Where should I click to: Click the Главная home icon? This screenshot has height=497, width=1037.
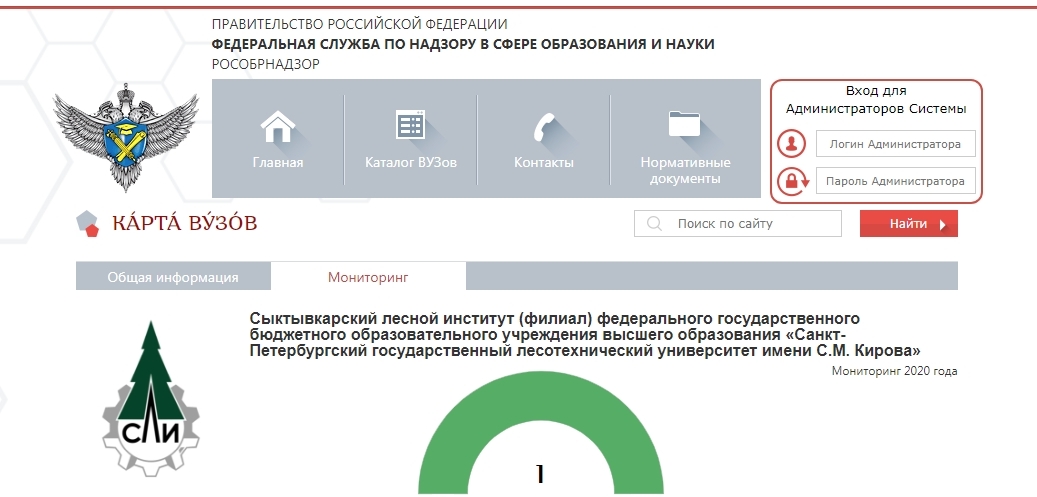(278, 127)
